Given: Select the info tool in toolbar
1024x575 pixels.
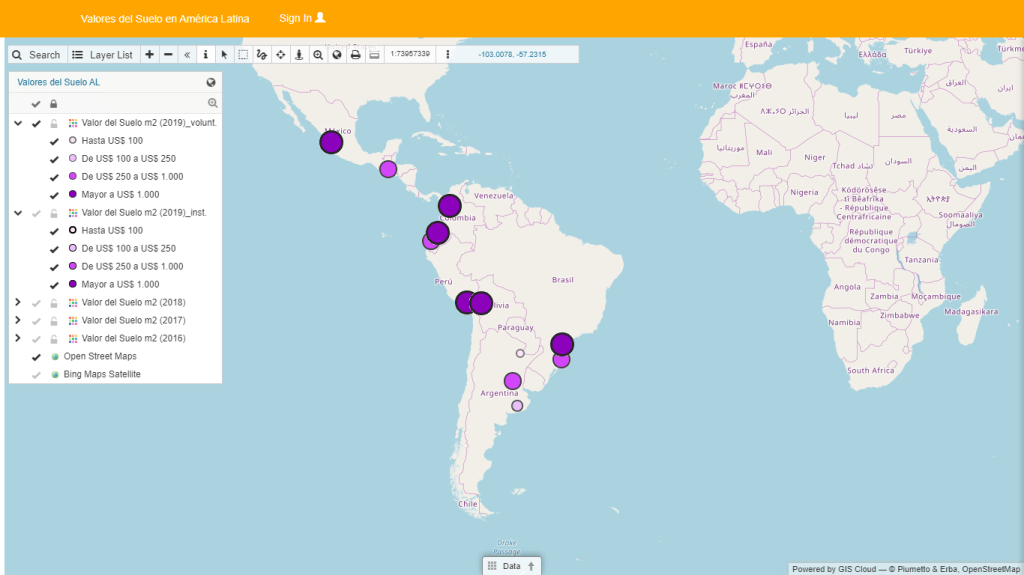Looking at the screenshot, I should coord(206,55).
